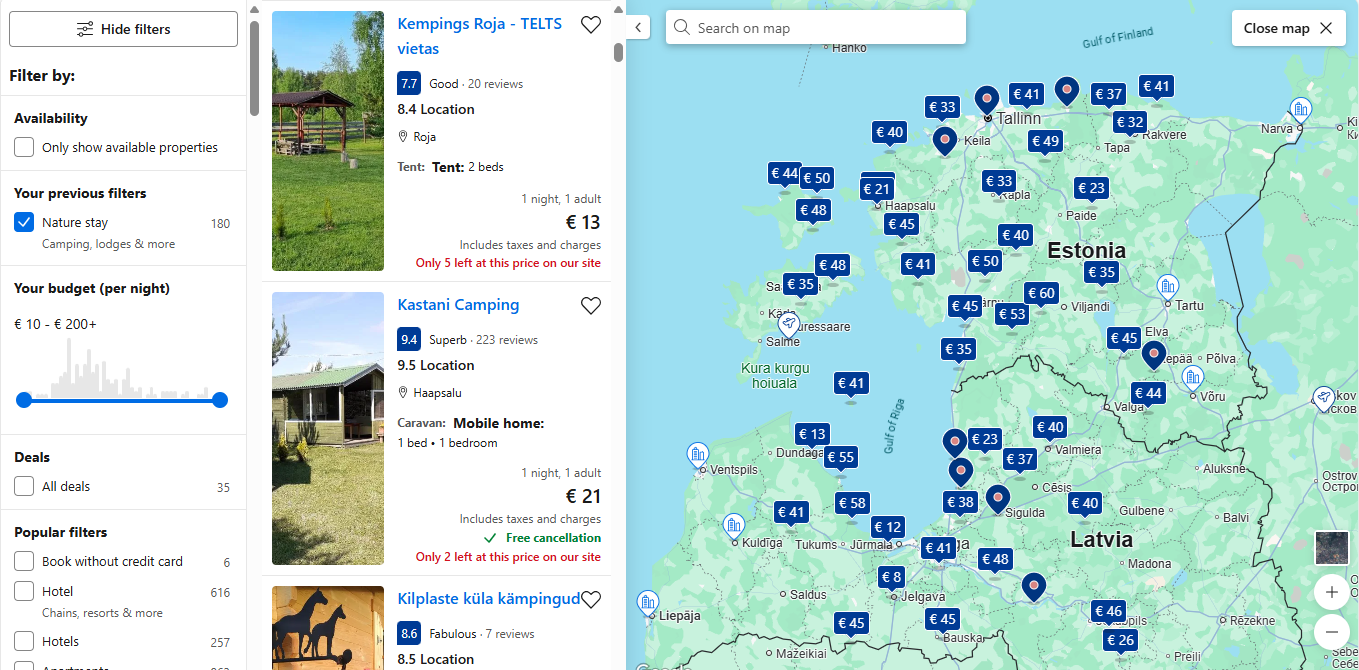Enable the All deals checkbox

click(x=24, y=487)
